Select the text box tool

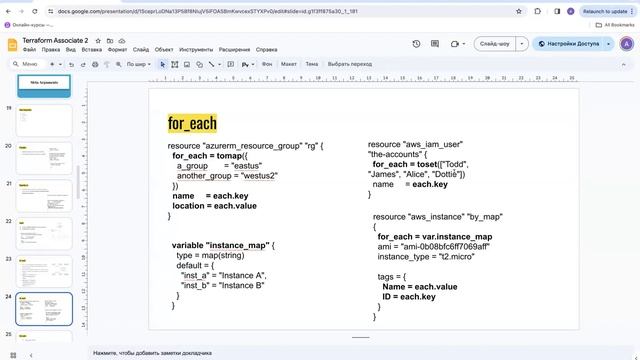175,64
